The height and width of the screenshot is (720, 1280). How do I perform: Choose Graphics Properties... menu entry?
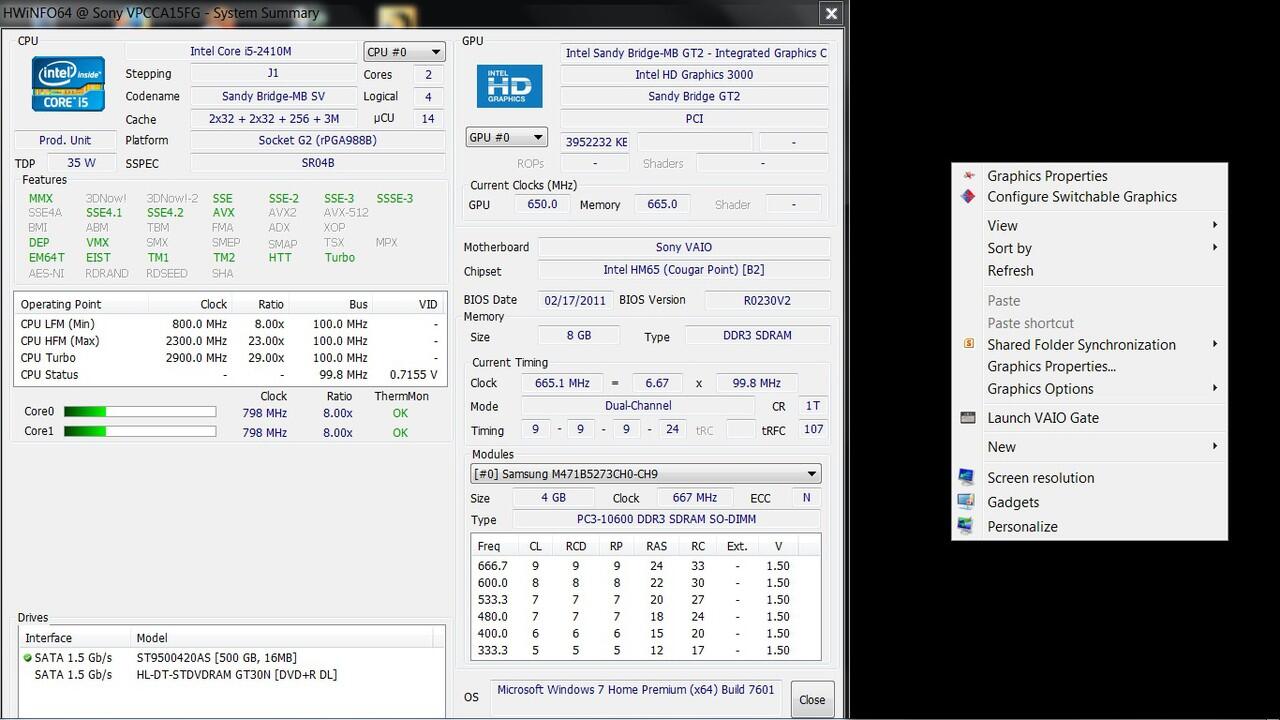(1090, 366)
